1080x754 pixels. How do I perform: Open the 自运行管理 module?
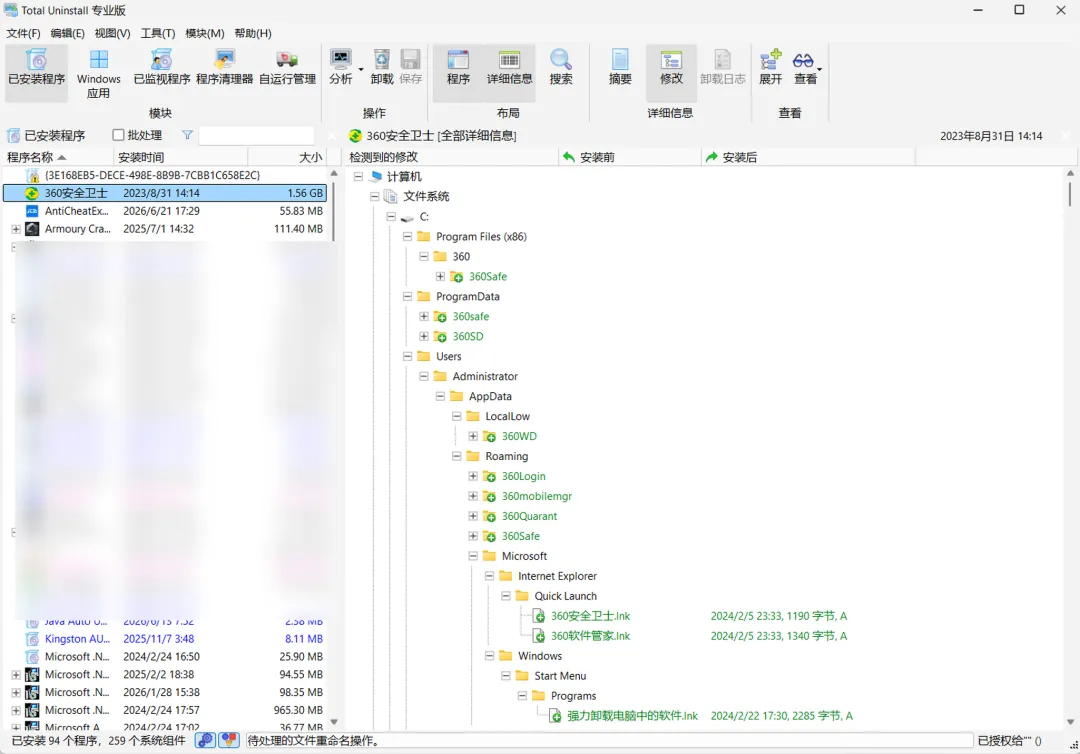[287, 69]
